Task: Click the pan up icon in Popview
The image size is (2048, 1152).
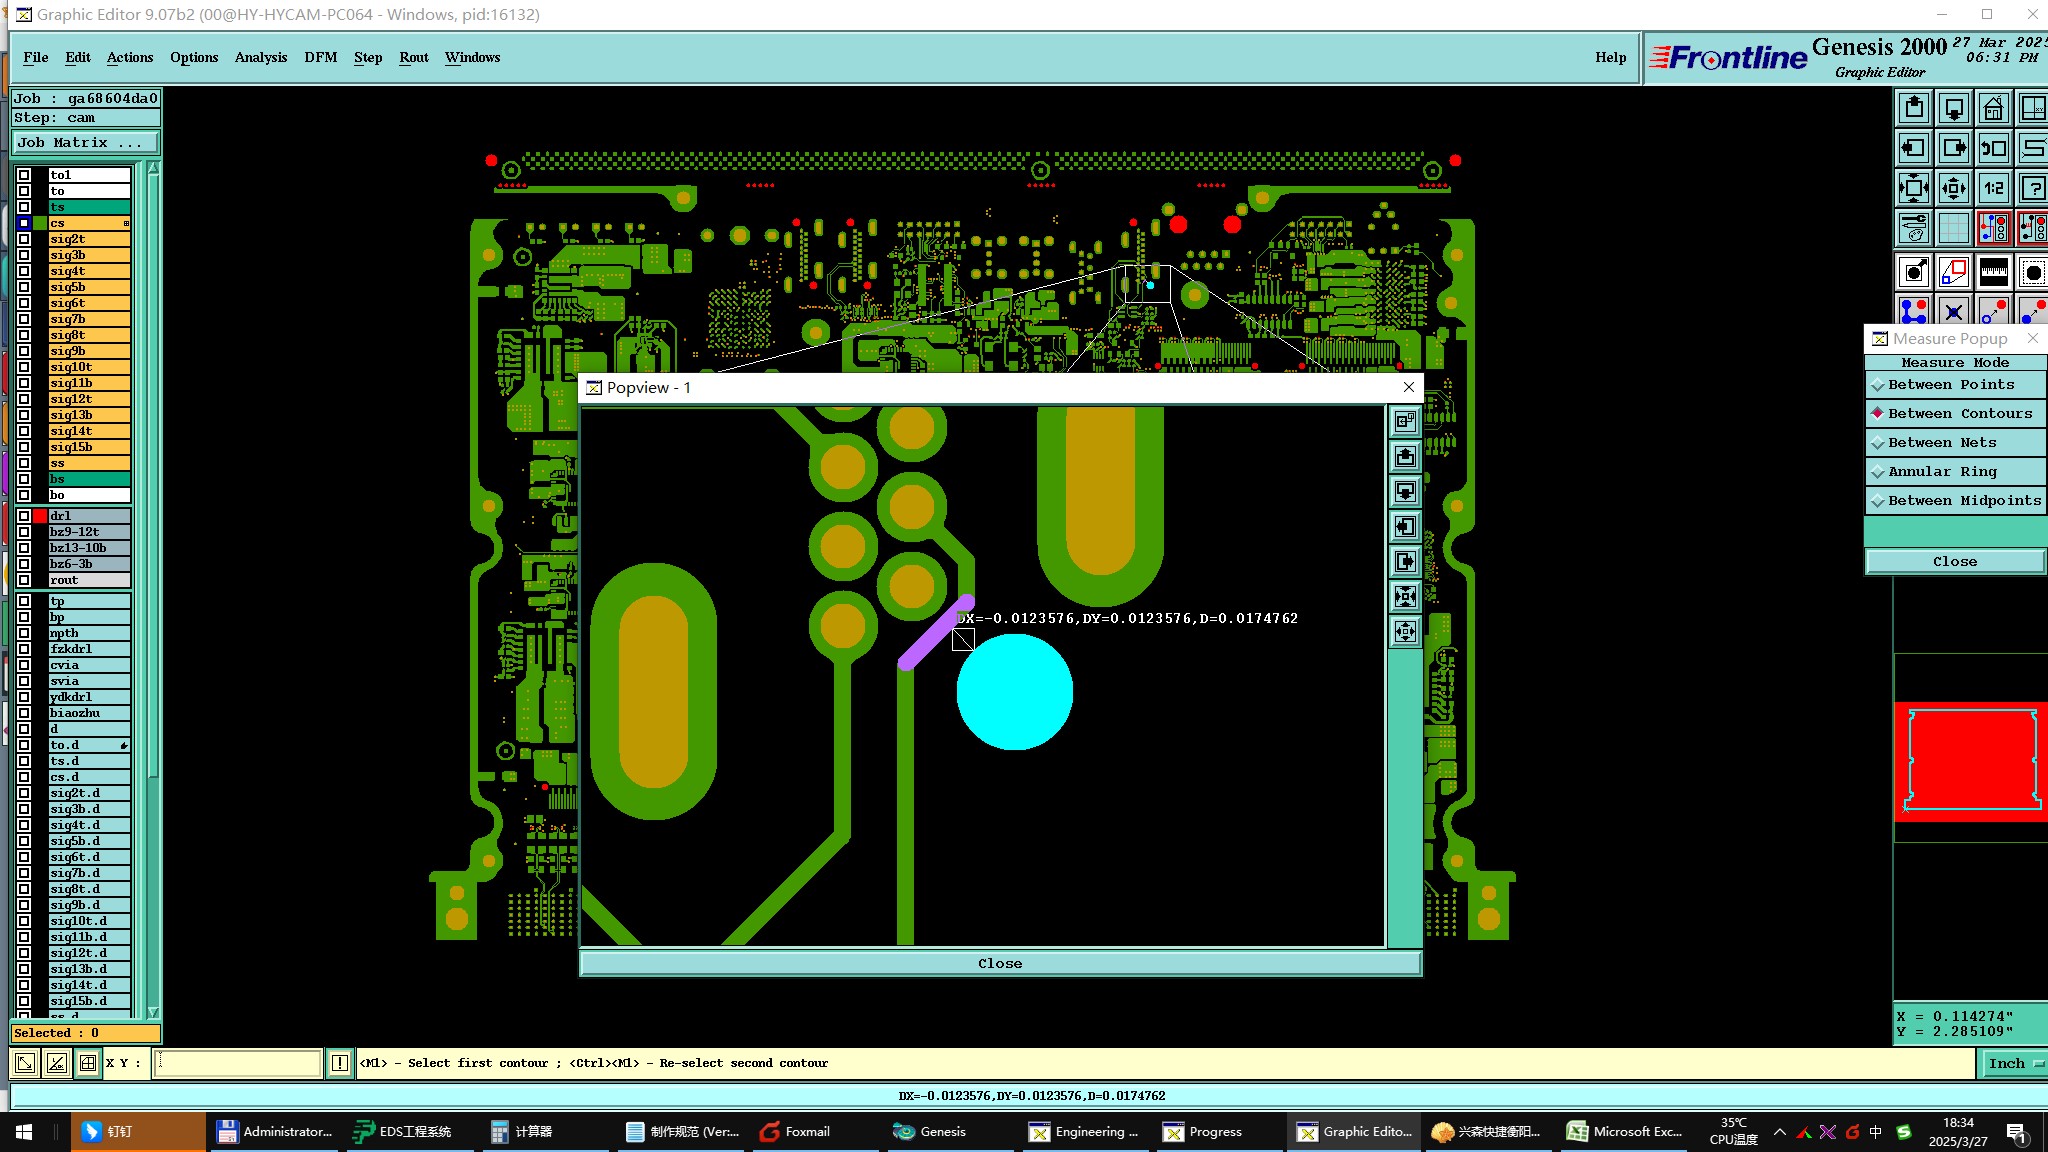Action: (x=1405, y=457)
